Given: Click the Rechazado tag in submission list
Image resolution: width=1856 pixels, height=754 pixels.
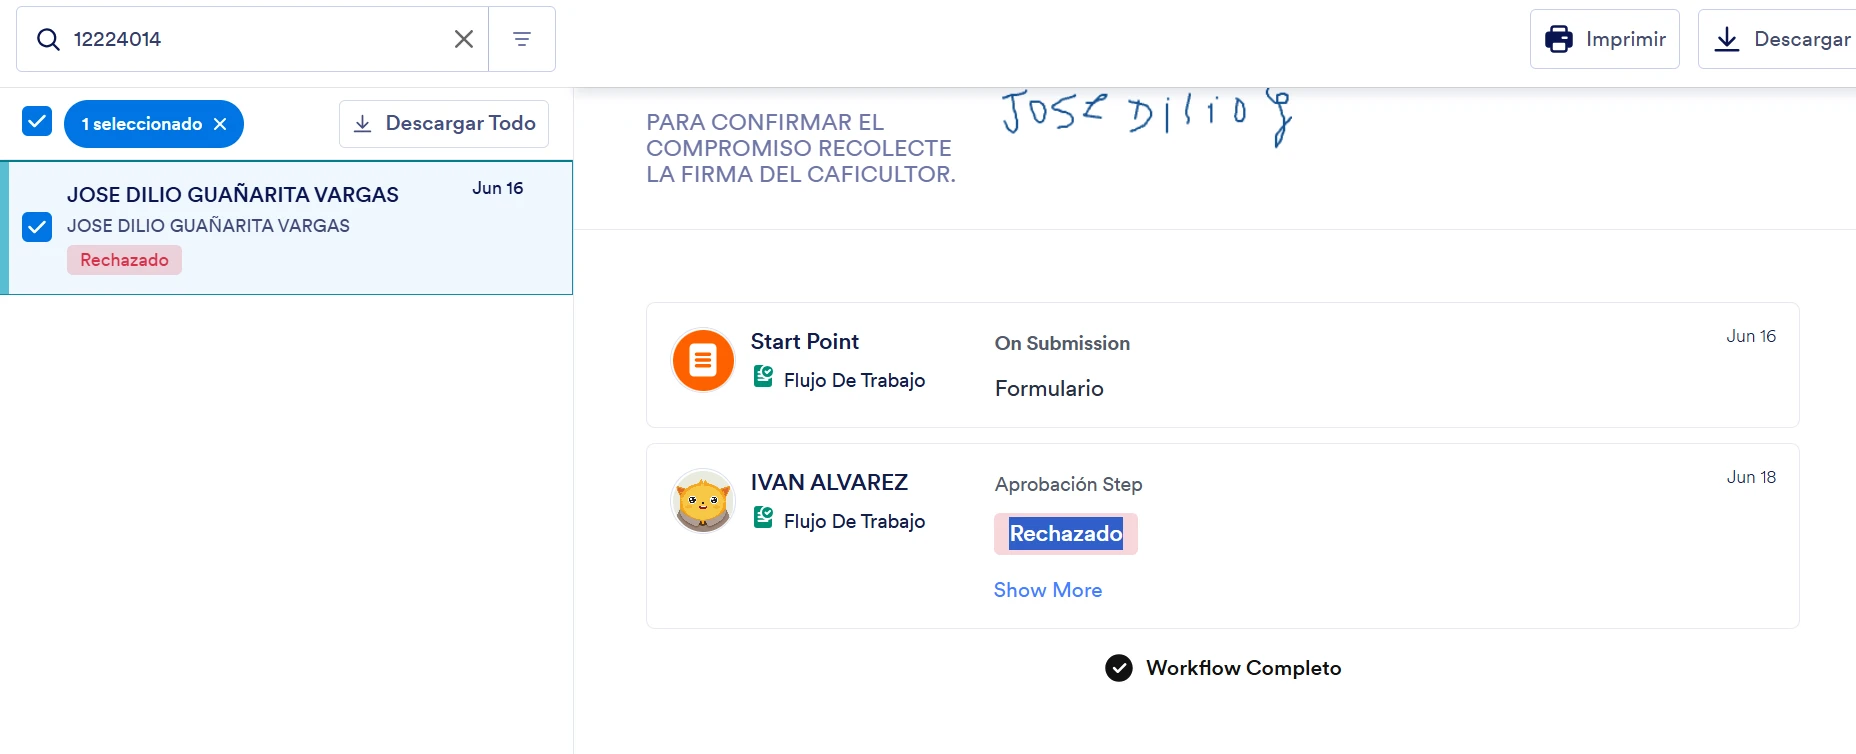Looking at the screenshot, I should [x=124, y=260].
